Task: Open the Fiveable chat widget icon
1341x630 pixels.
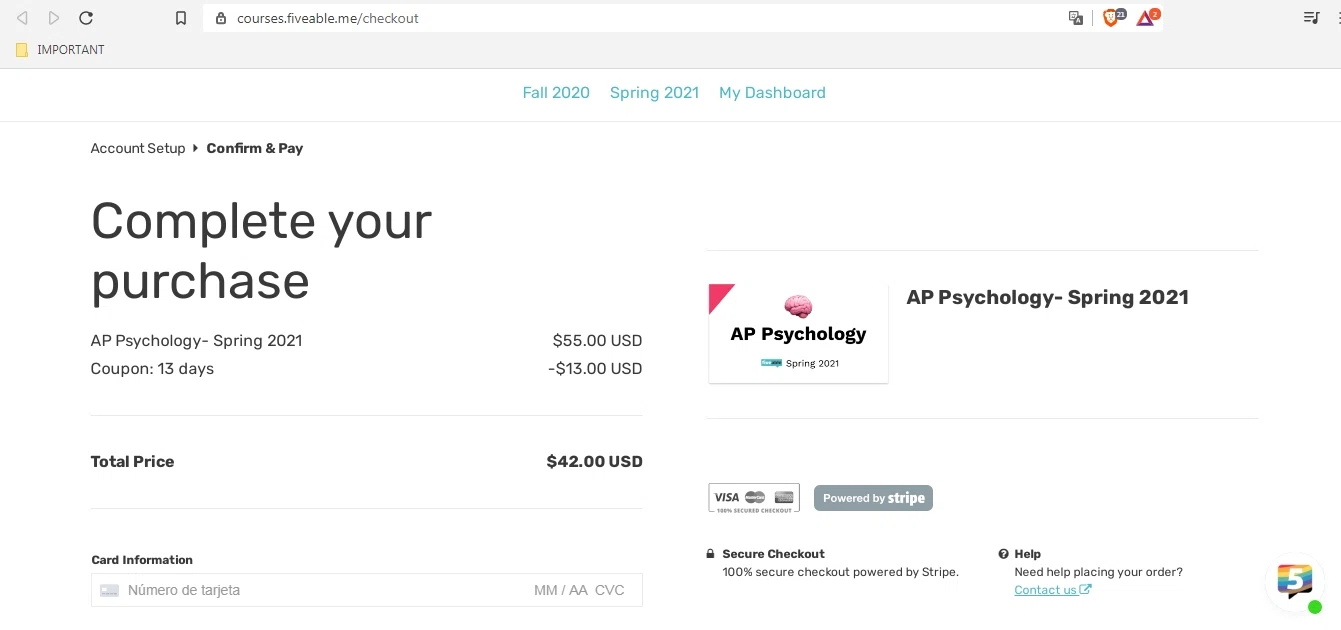Action: [1295, 581]
